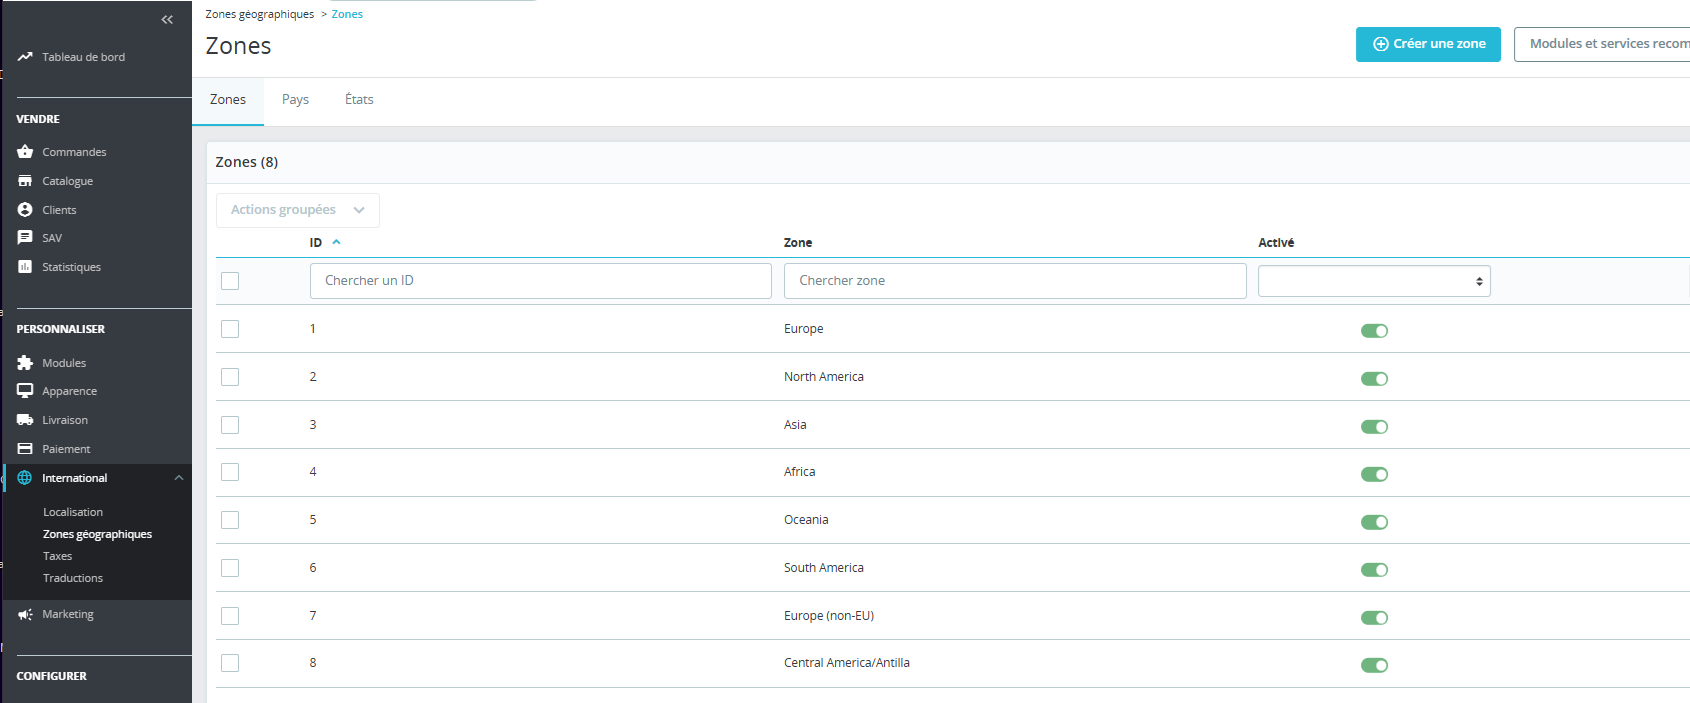Collapse the International menu section

(x=179, y=478)
